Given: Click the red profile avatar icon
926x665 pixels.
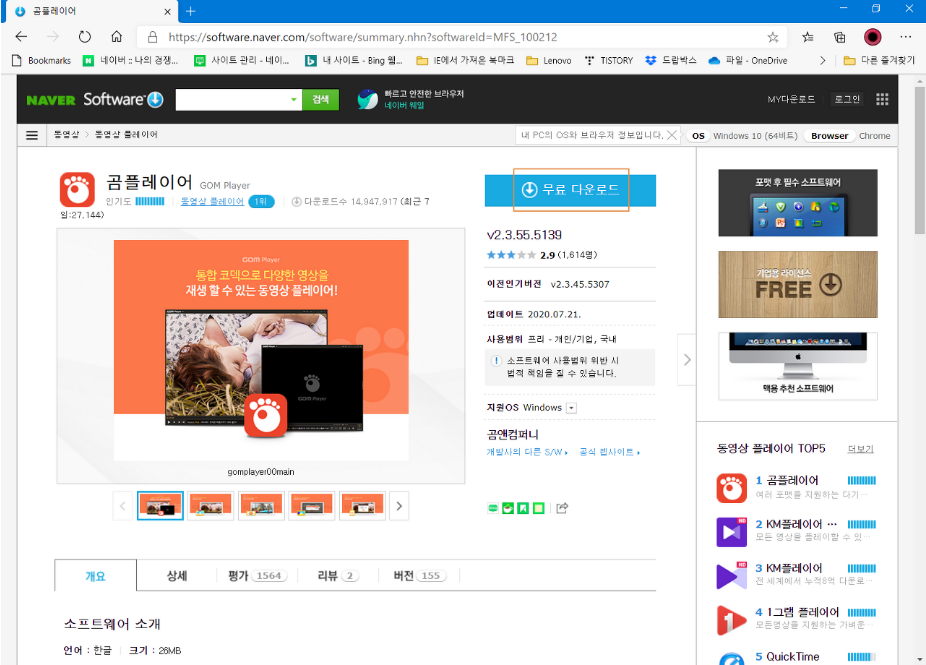Looking at the screenshot, I should click(872, 37).
